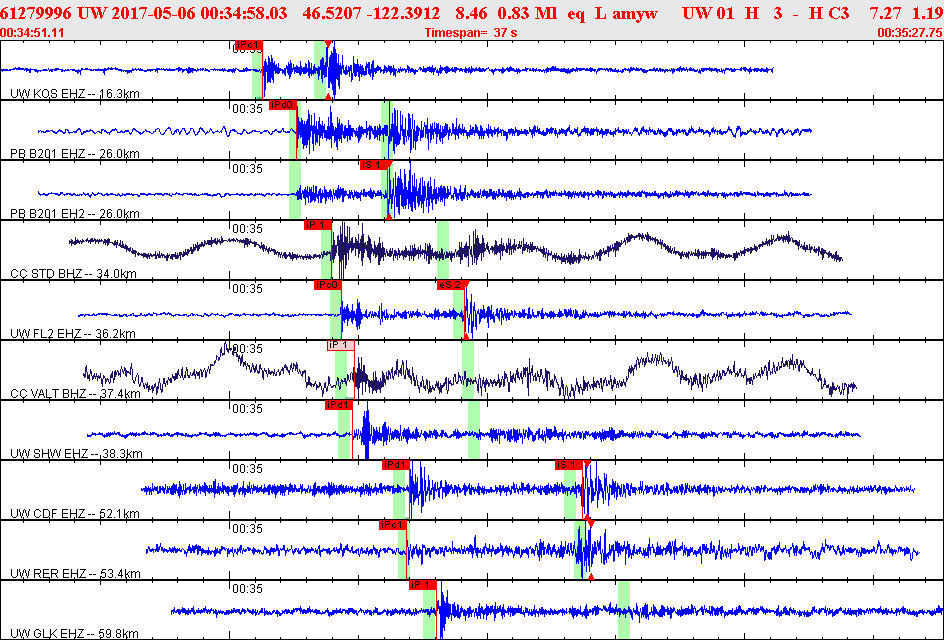
Task: Click the faded iP 1 flag on VALT BHZ
Action: point(341,345)
